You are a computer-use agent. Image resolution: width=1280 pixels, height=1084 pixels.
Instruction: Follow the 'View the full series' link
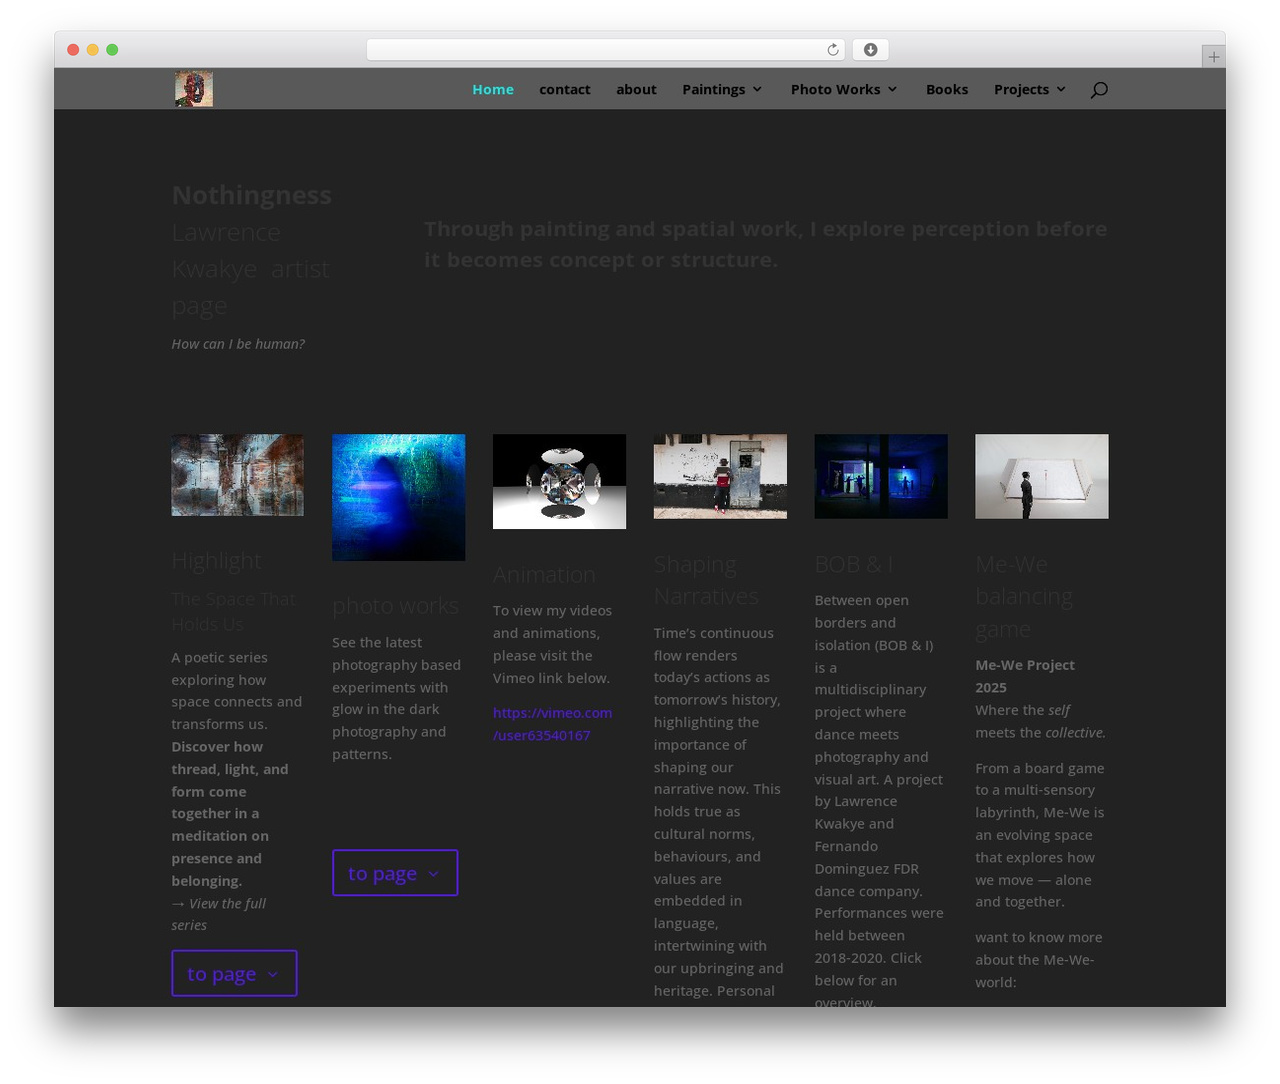218,914
